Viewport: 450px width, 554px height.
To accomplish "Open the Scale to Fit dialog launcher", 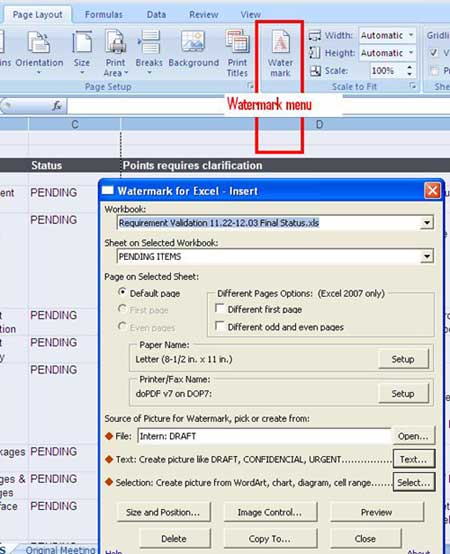I will (412, 86).
